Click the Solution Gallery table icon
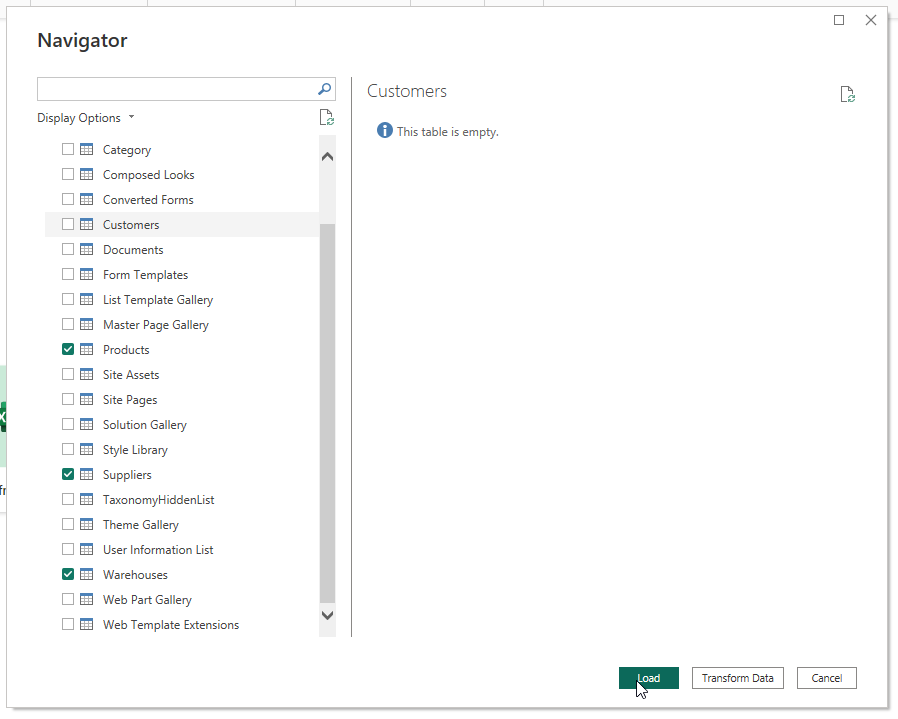 click(86, 425)
